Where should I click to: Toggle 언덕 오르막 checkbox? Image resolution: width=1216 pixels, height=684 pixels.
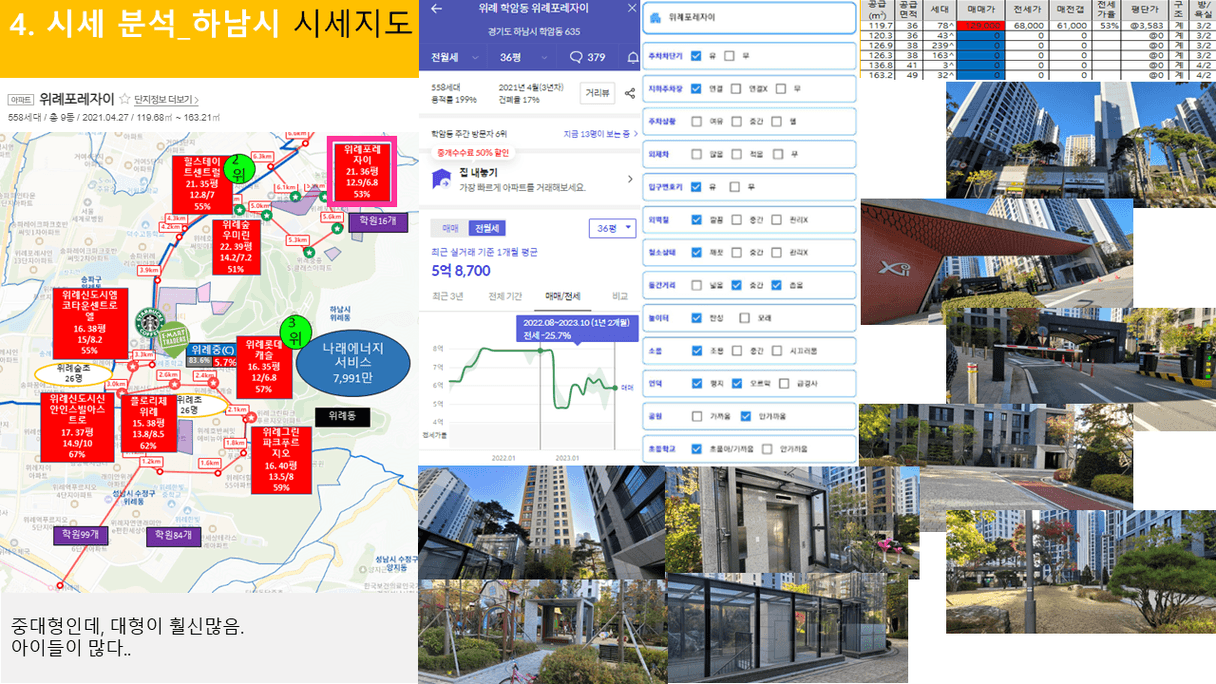737,383
